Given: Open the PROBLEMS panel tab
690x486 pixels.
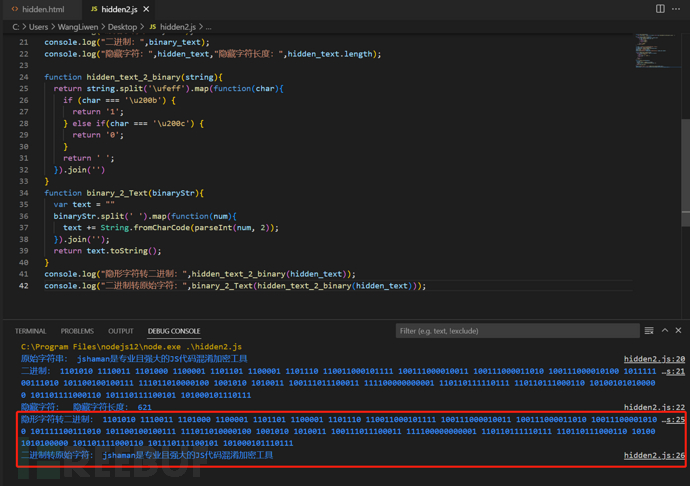Looking at the screenshot, I should point(77,331).
